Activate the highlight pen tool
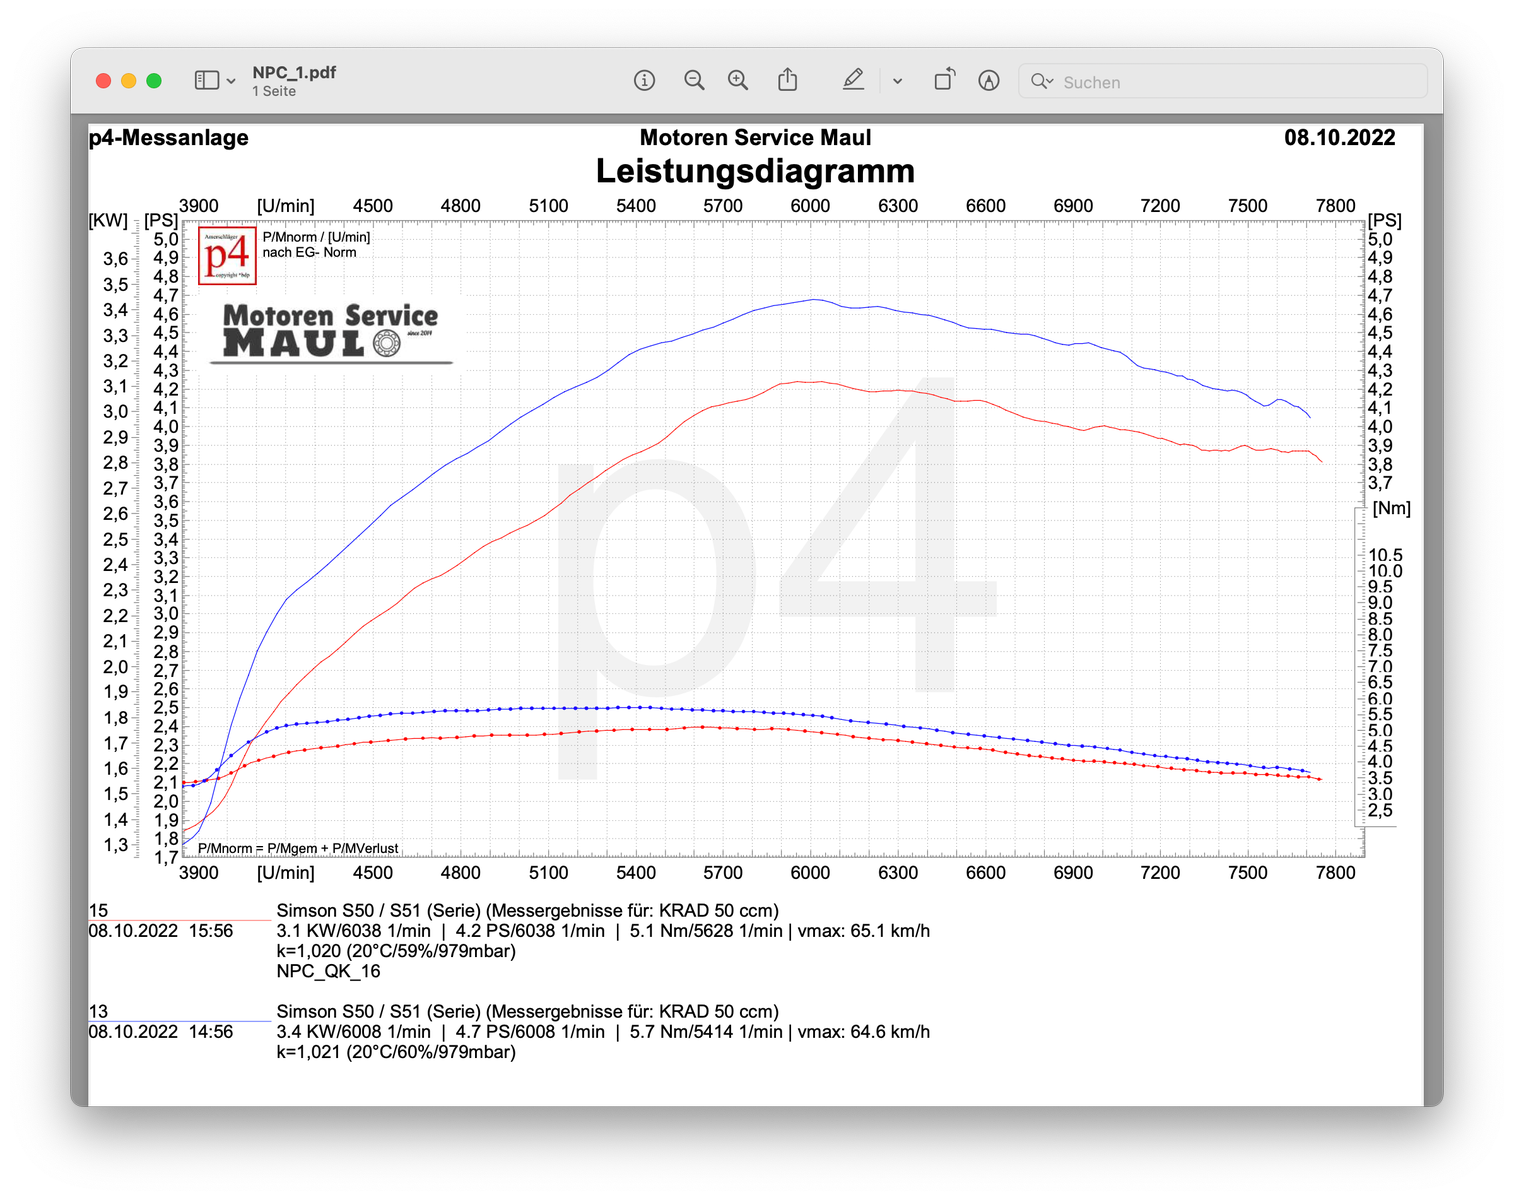1514x1200 pixels. tap(853, 80)
